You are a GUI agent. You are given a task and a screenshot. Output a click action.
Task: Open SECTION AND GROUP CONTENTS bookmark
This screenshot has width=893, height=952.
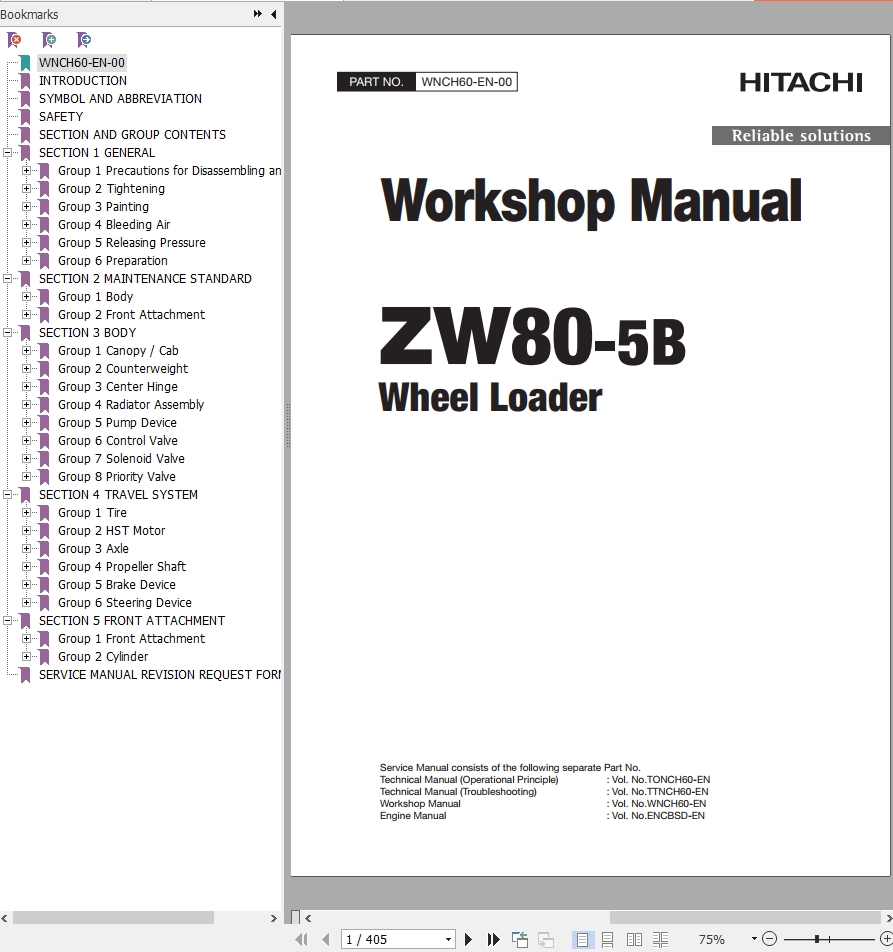pos(132,135)
